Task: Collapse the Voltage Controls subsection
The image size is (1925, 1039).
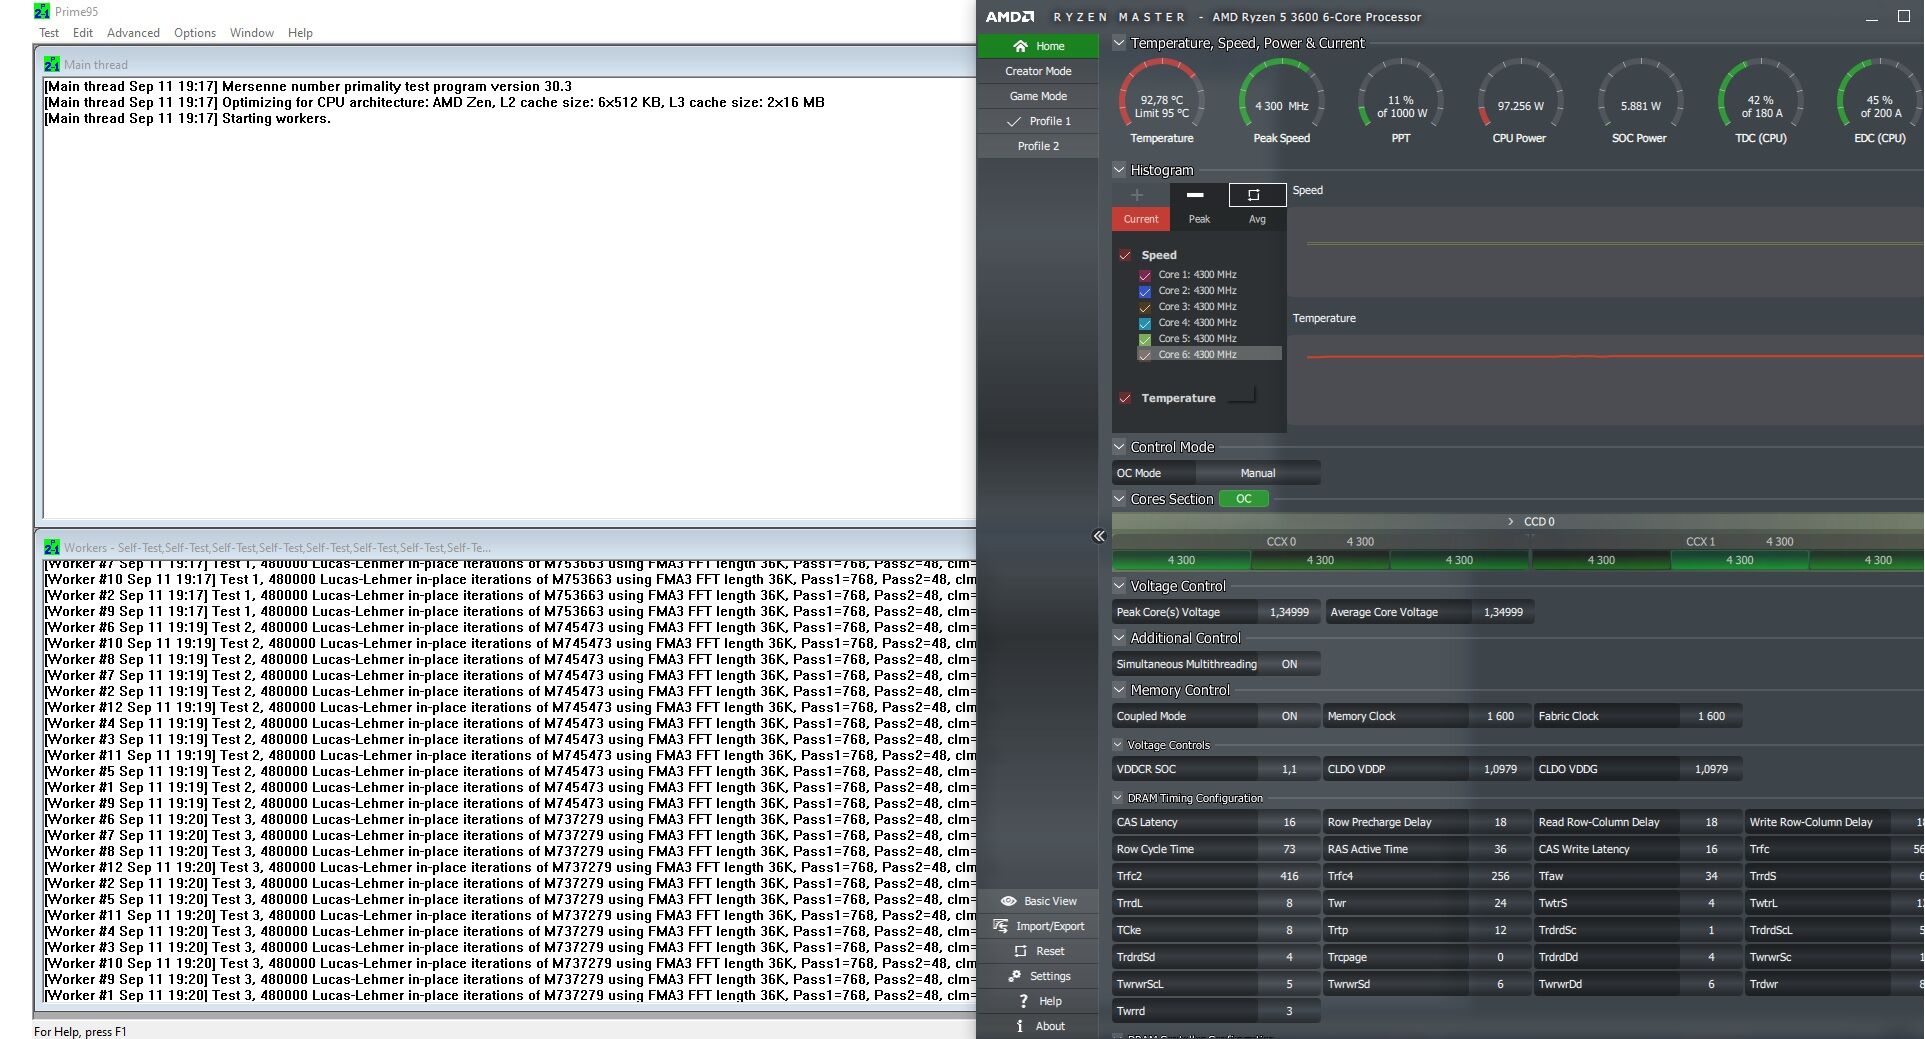Action: coord(1118,745)
